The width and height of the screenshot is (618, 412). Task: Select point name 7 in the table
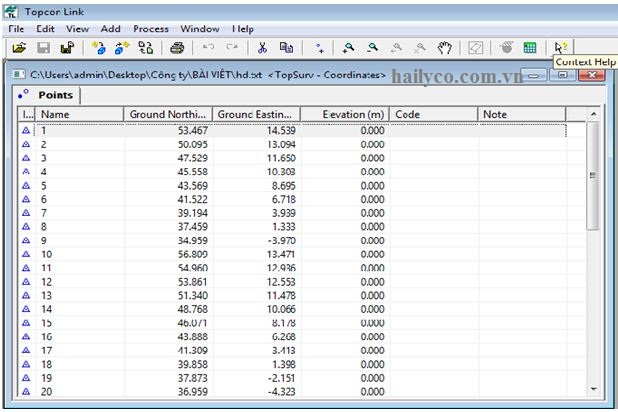click(44, 213)
